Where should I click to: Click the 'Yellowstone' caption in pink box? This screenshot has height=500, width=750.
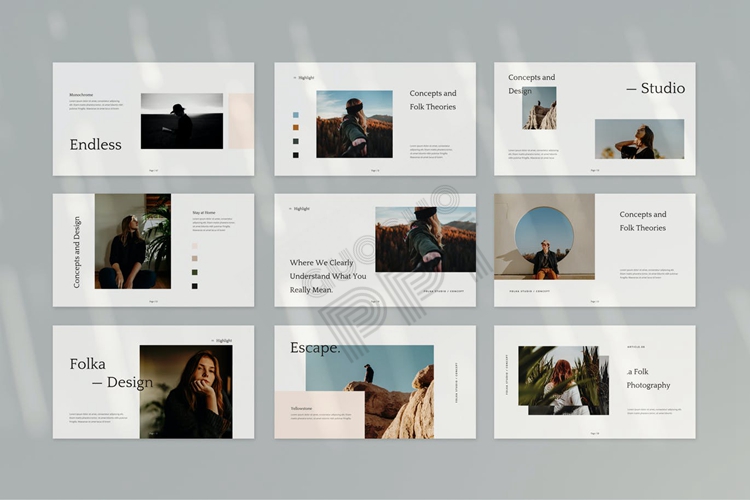coord(301,409)
